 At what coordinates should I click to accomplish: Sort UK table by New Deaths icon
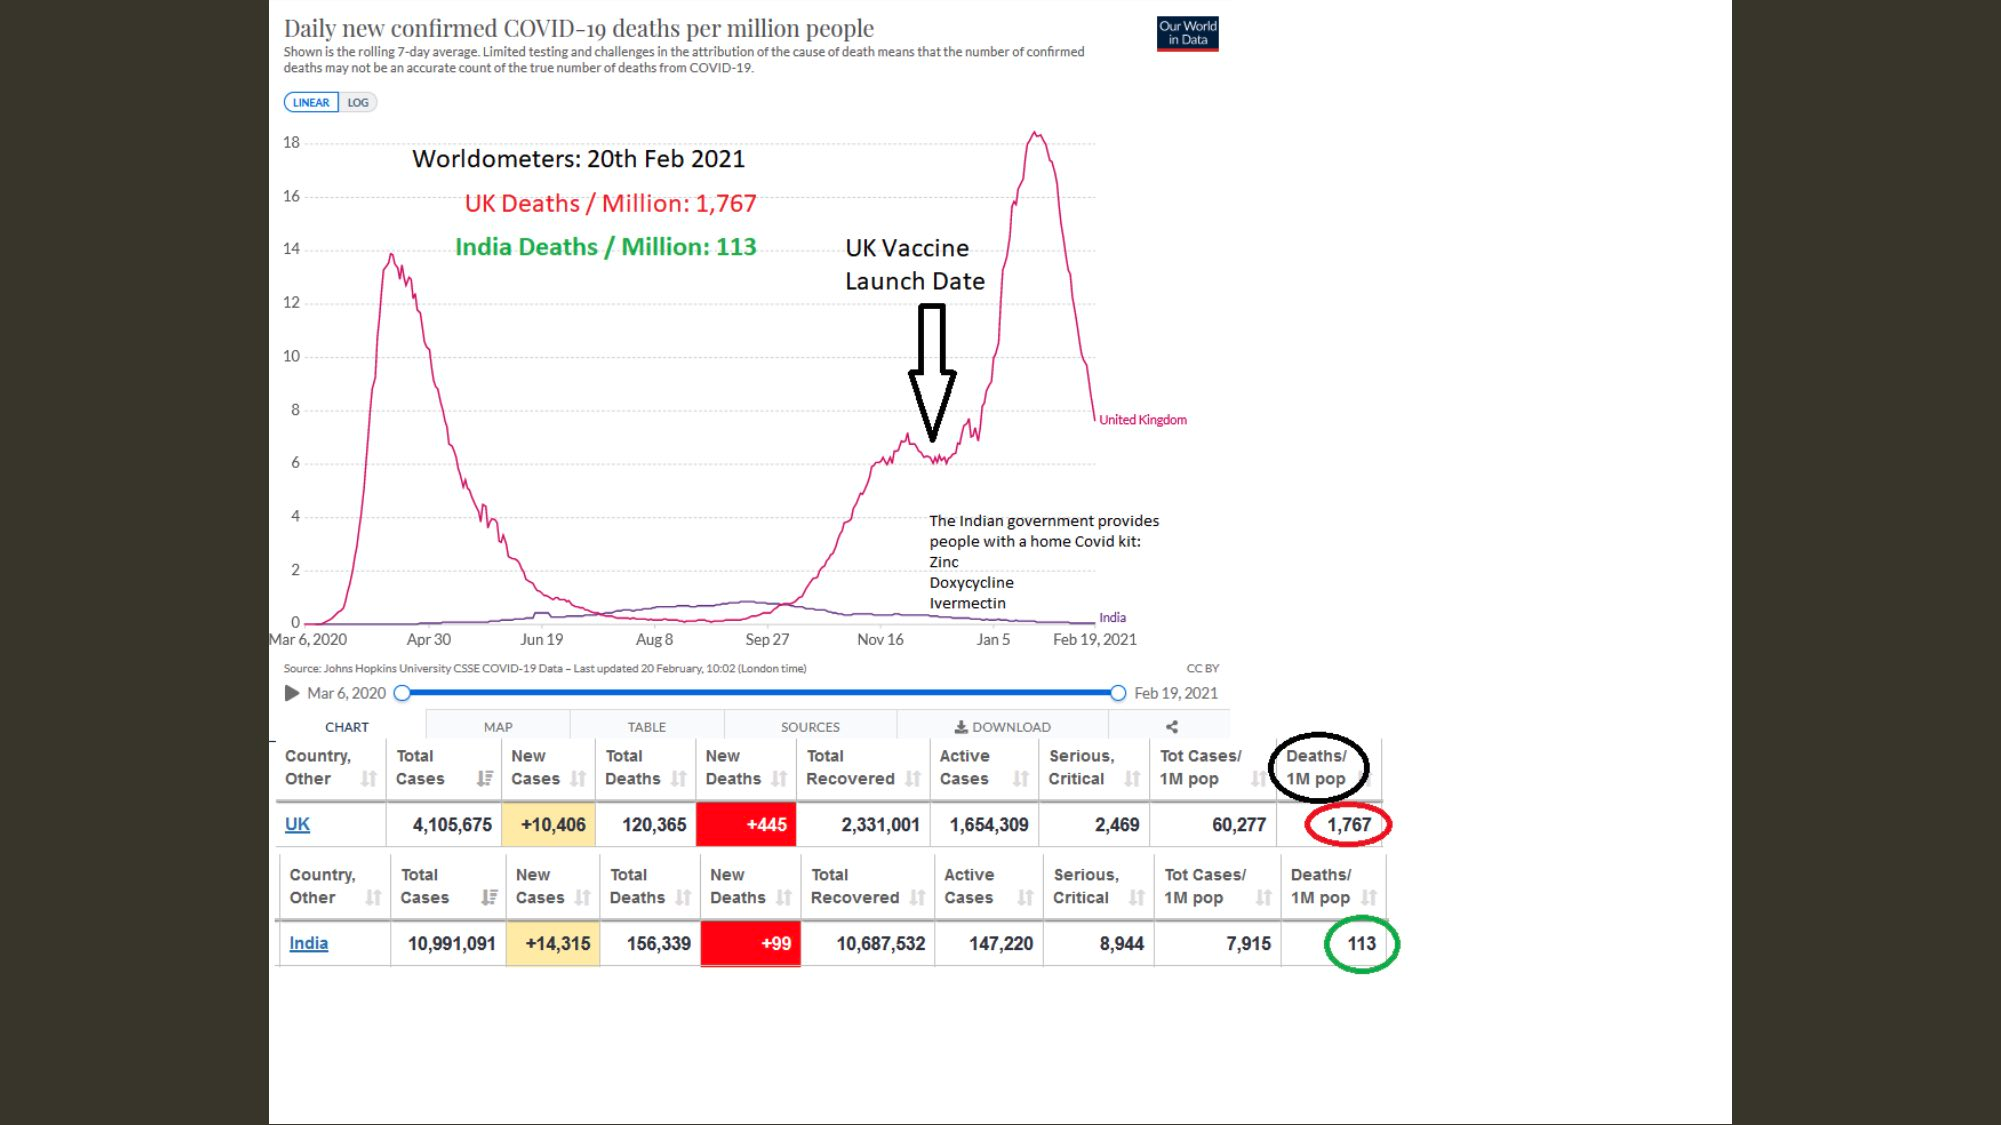(x=779, y=779)
